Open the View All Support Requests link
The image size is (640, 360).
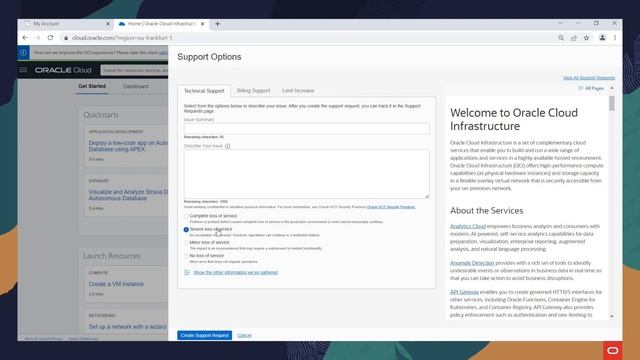[x=589, y=78]
